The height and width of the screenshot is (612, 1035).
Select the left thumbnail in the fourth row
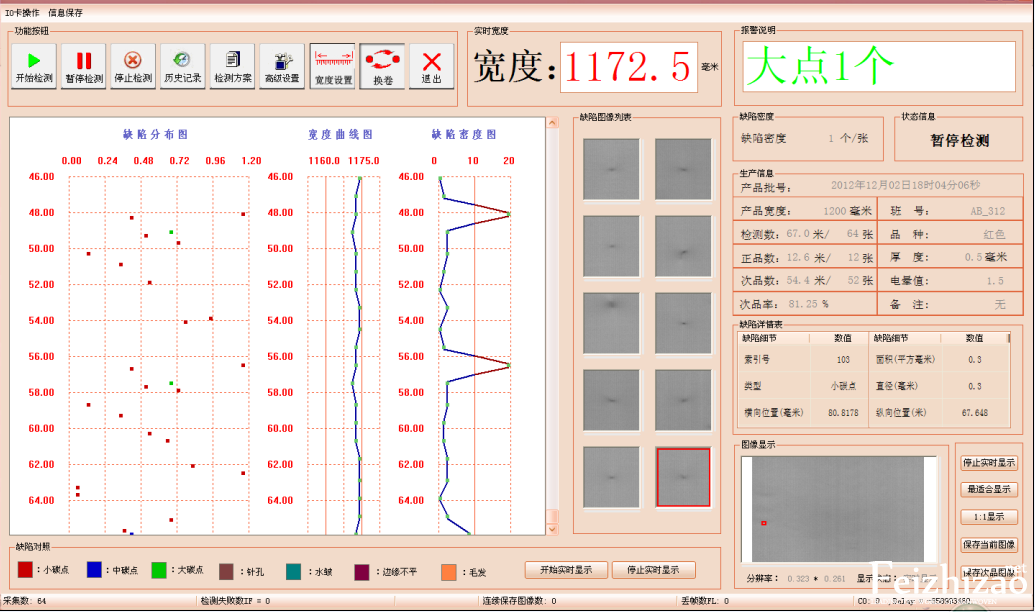[x=611, y=400]
